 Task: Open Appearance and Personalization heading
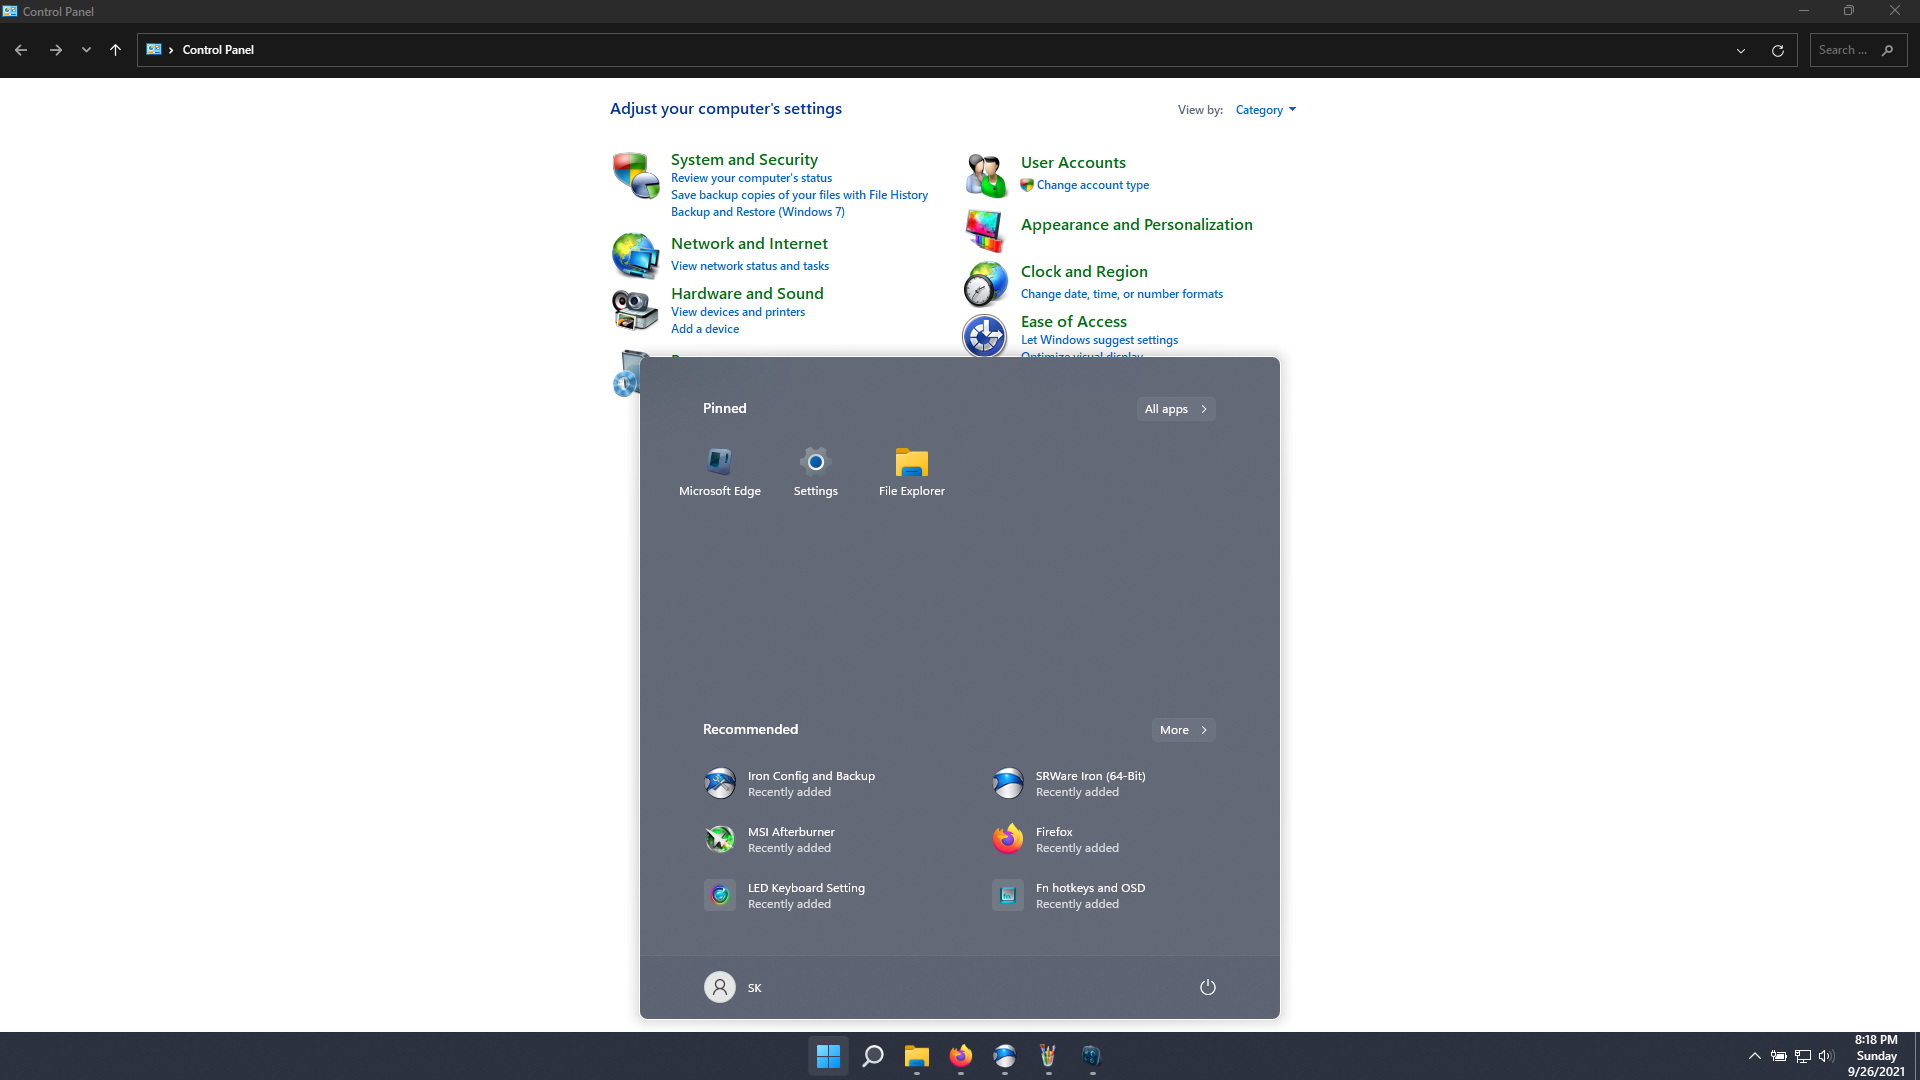(x=1136, y=225)
